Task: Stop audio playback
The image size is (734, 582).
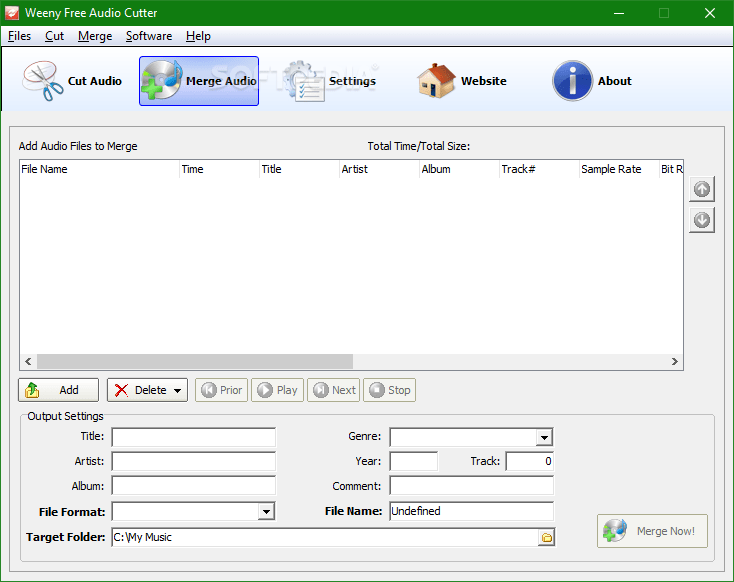Action: tap(389, 390)
